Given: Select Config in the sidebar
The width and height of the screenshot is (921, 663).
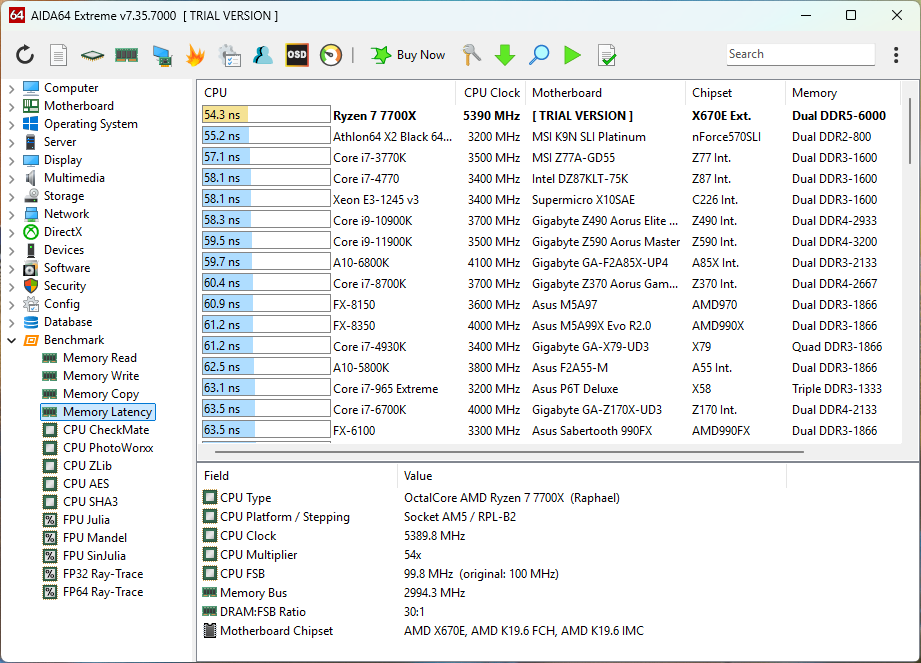Looking at the screenshot, I should (62, 304).
